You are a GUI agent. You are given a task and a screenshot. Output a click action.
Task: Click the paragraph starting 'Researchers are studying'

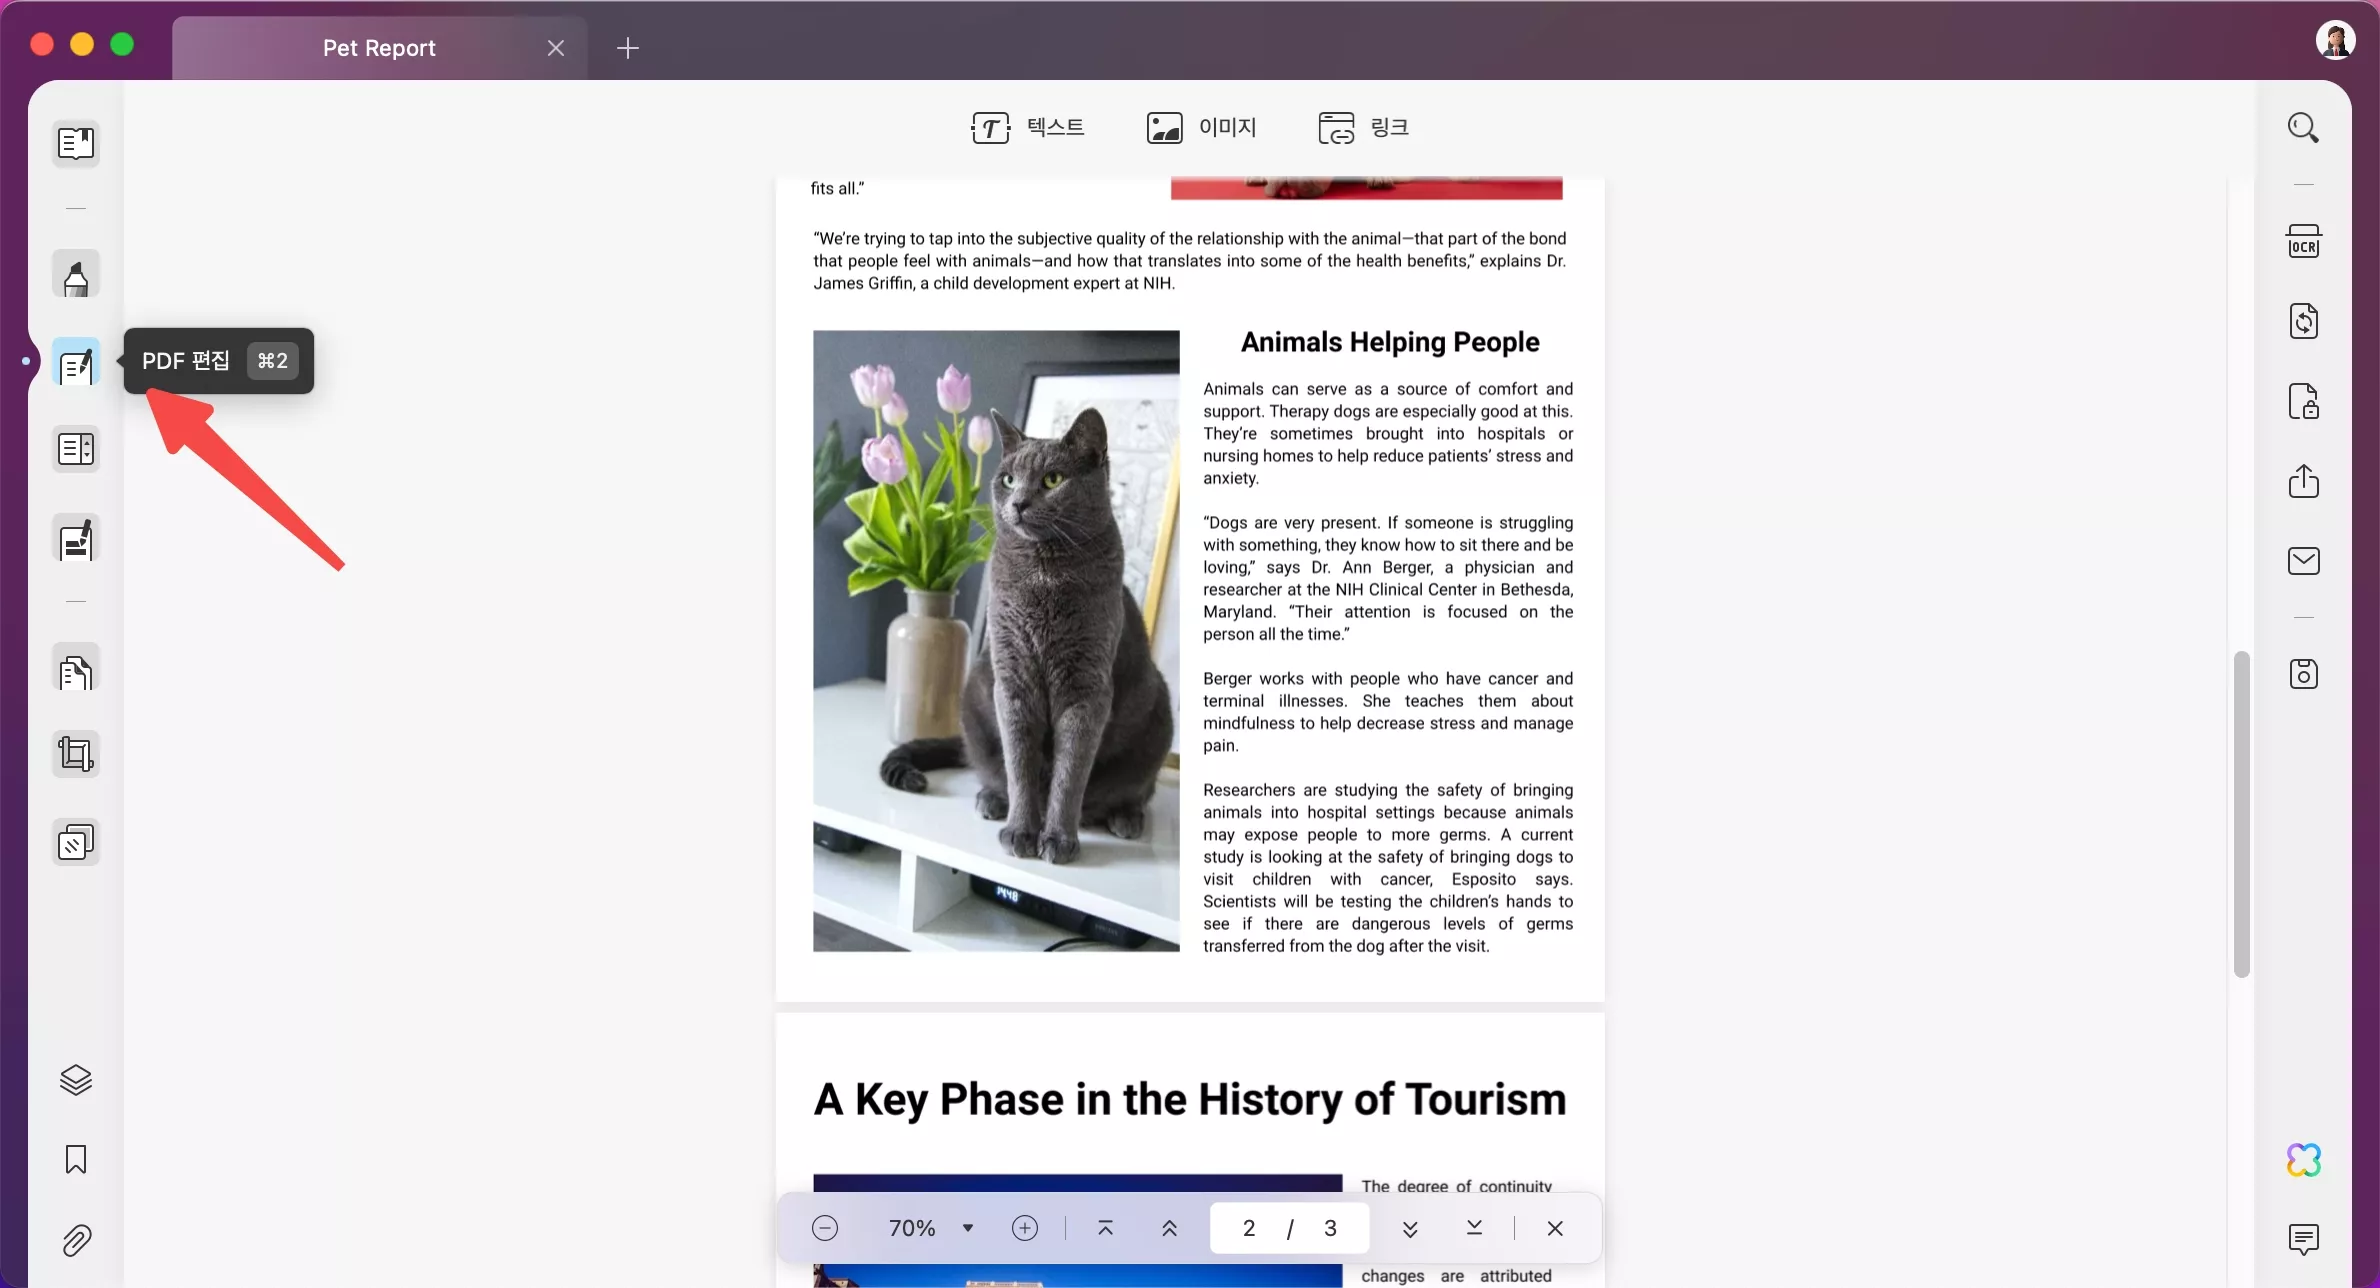pyautogui.click(x=1388, y=868)
